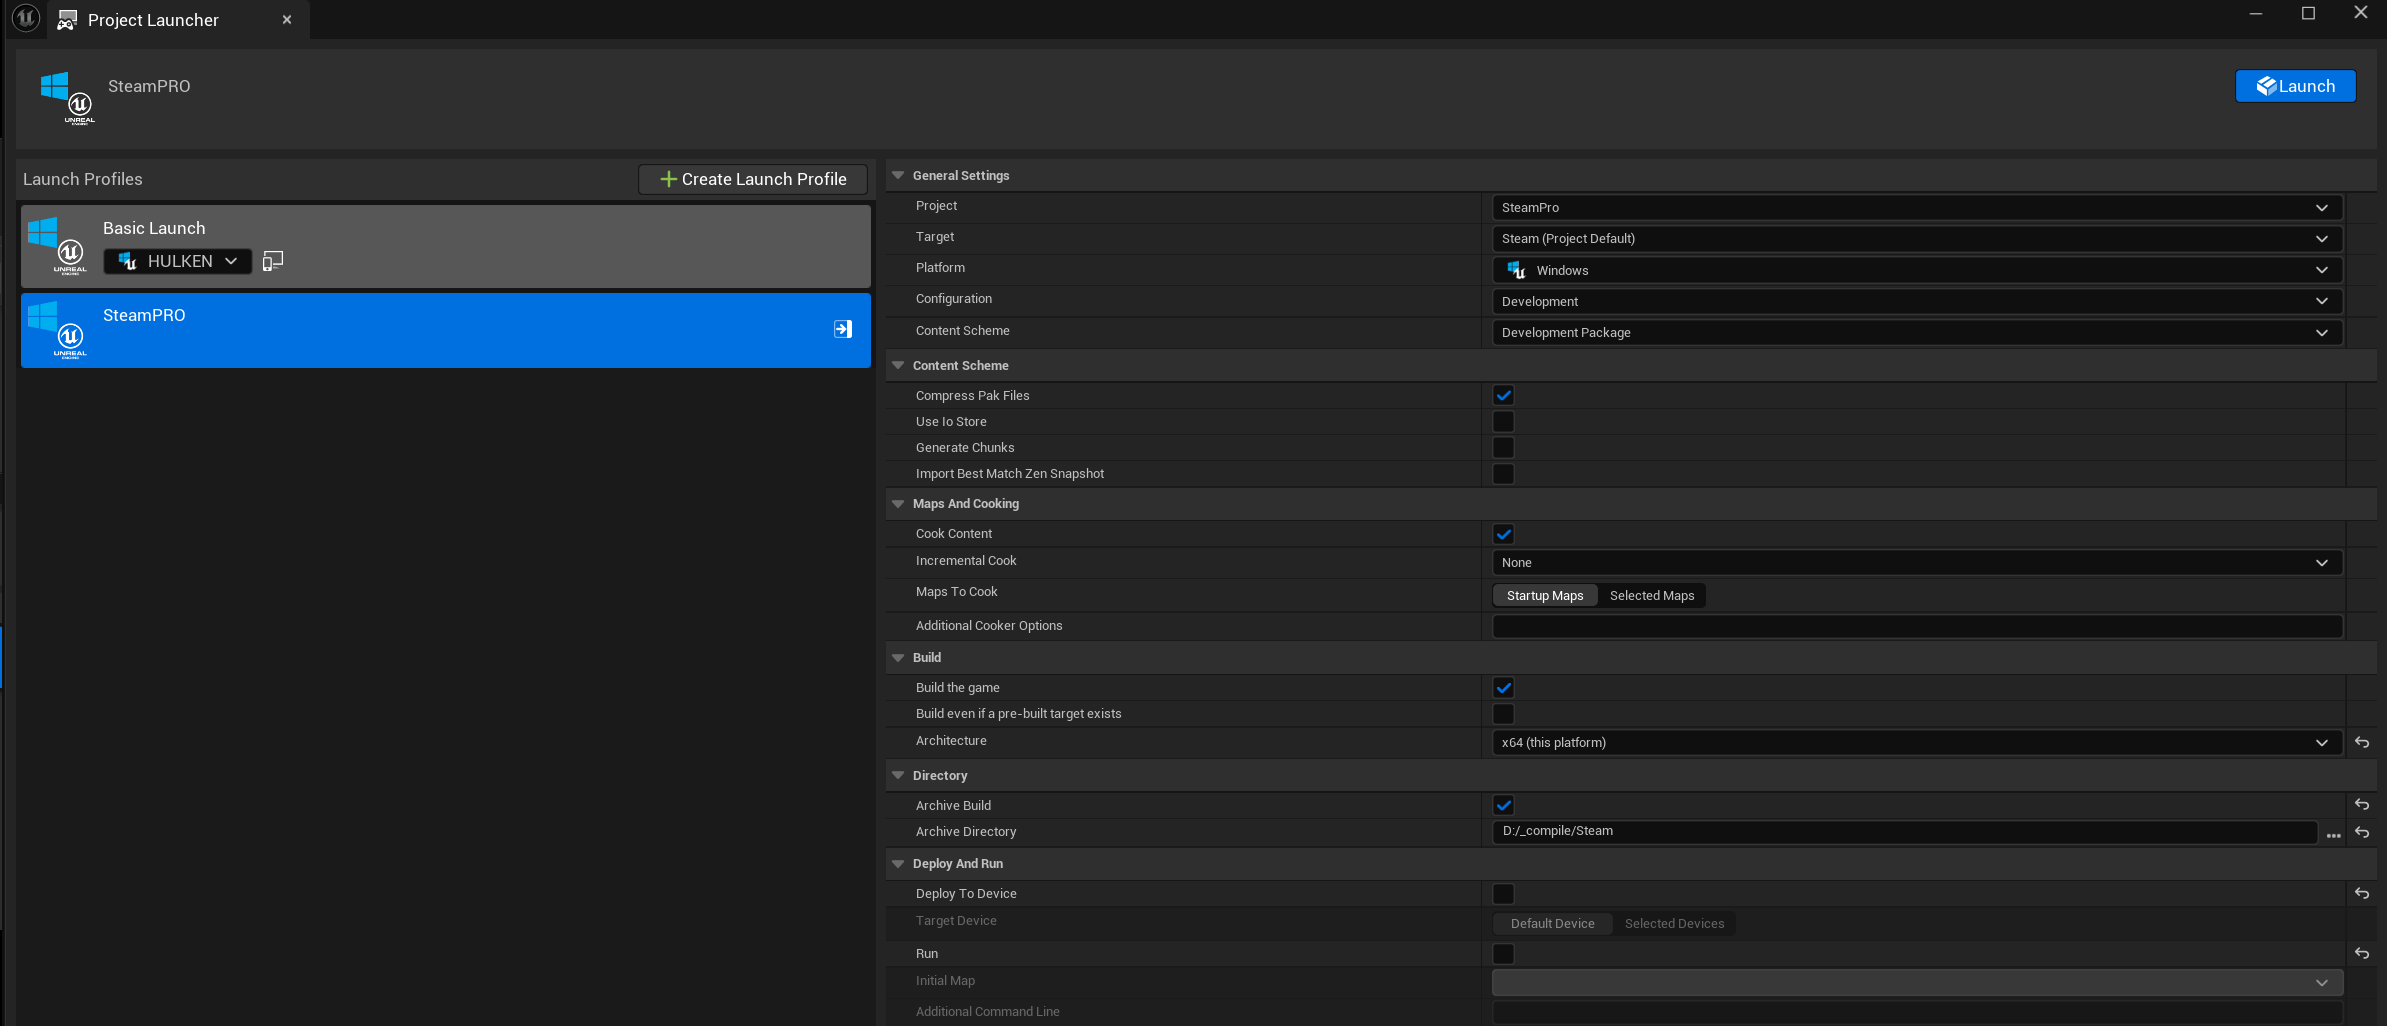Reset Run setting to default arrow
Viewport: 2387px width, 1026px height.
[x=2362, y=953]
